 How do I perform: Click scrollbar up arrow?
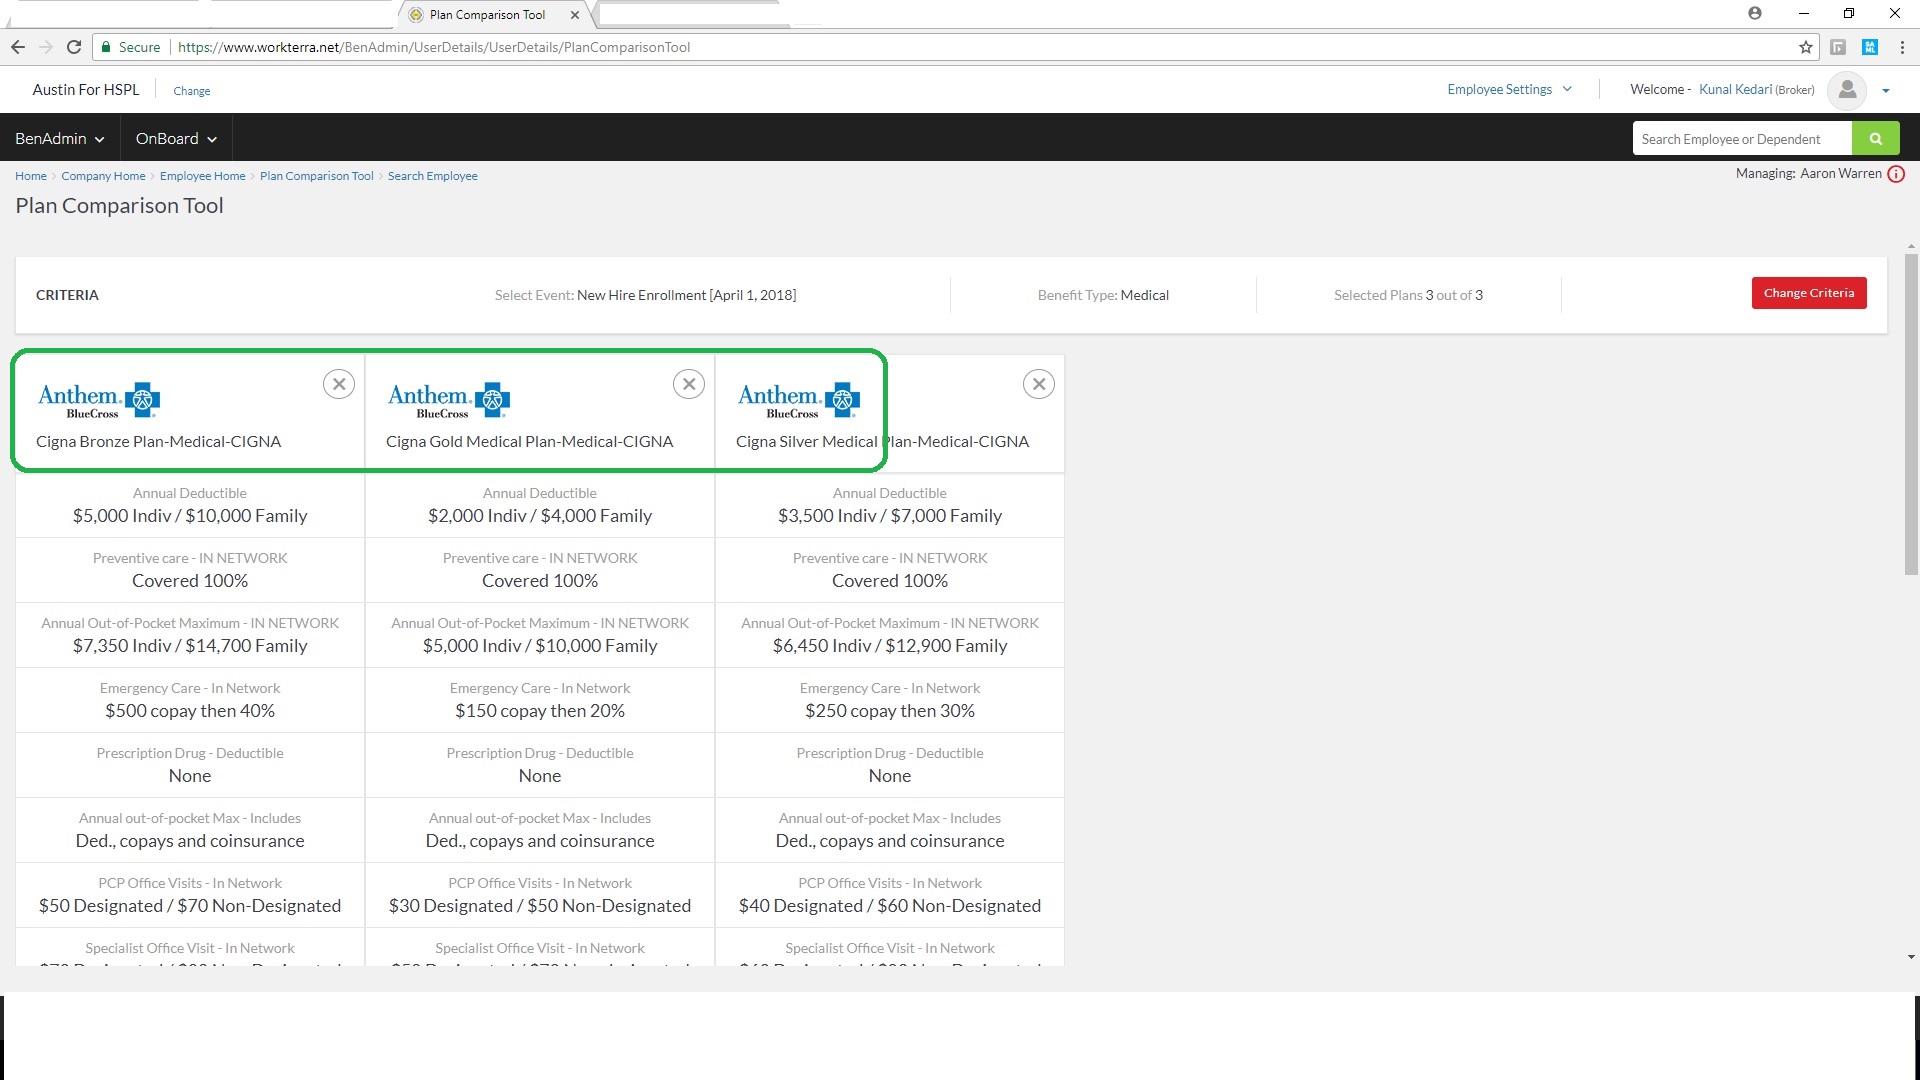pyautogui.click(x=1911, y=247)
